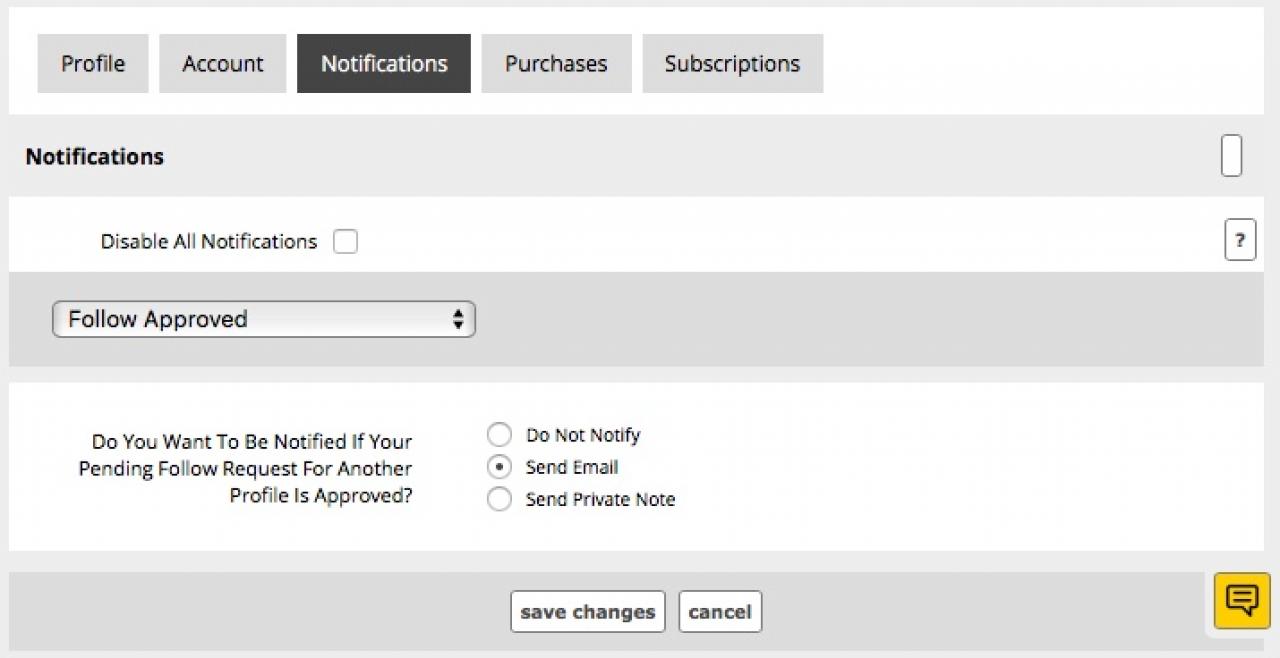Tick the Disable All Notifications checkbox
Screen dimensions: 1280x658
(345, 241)
